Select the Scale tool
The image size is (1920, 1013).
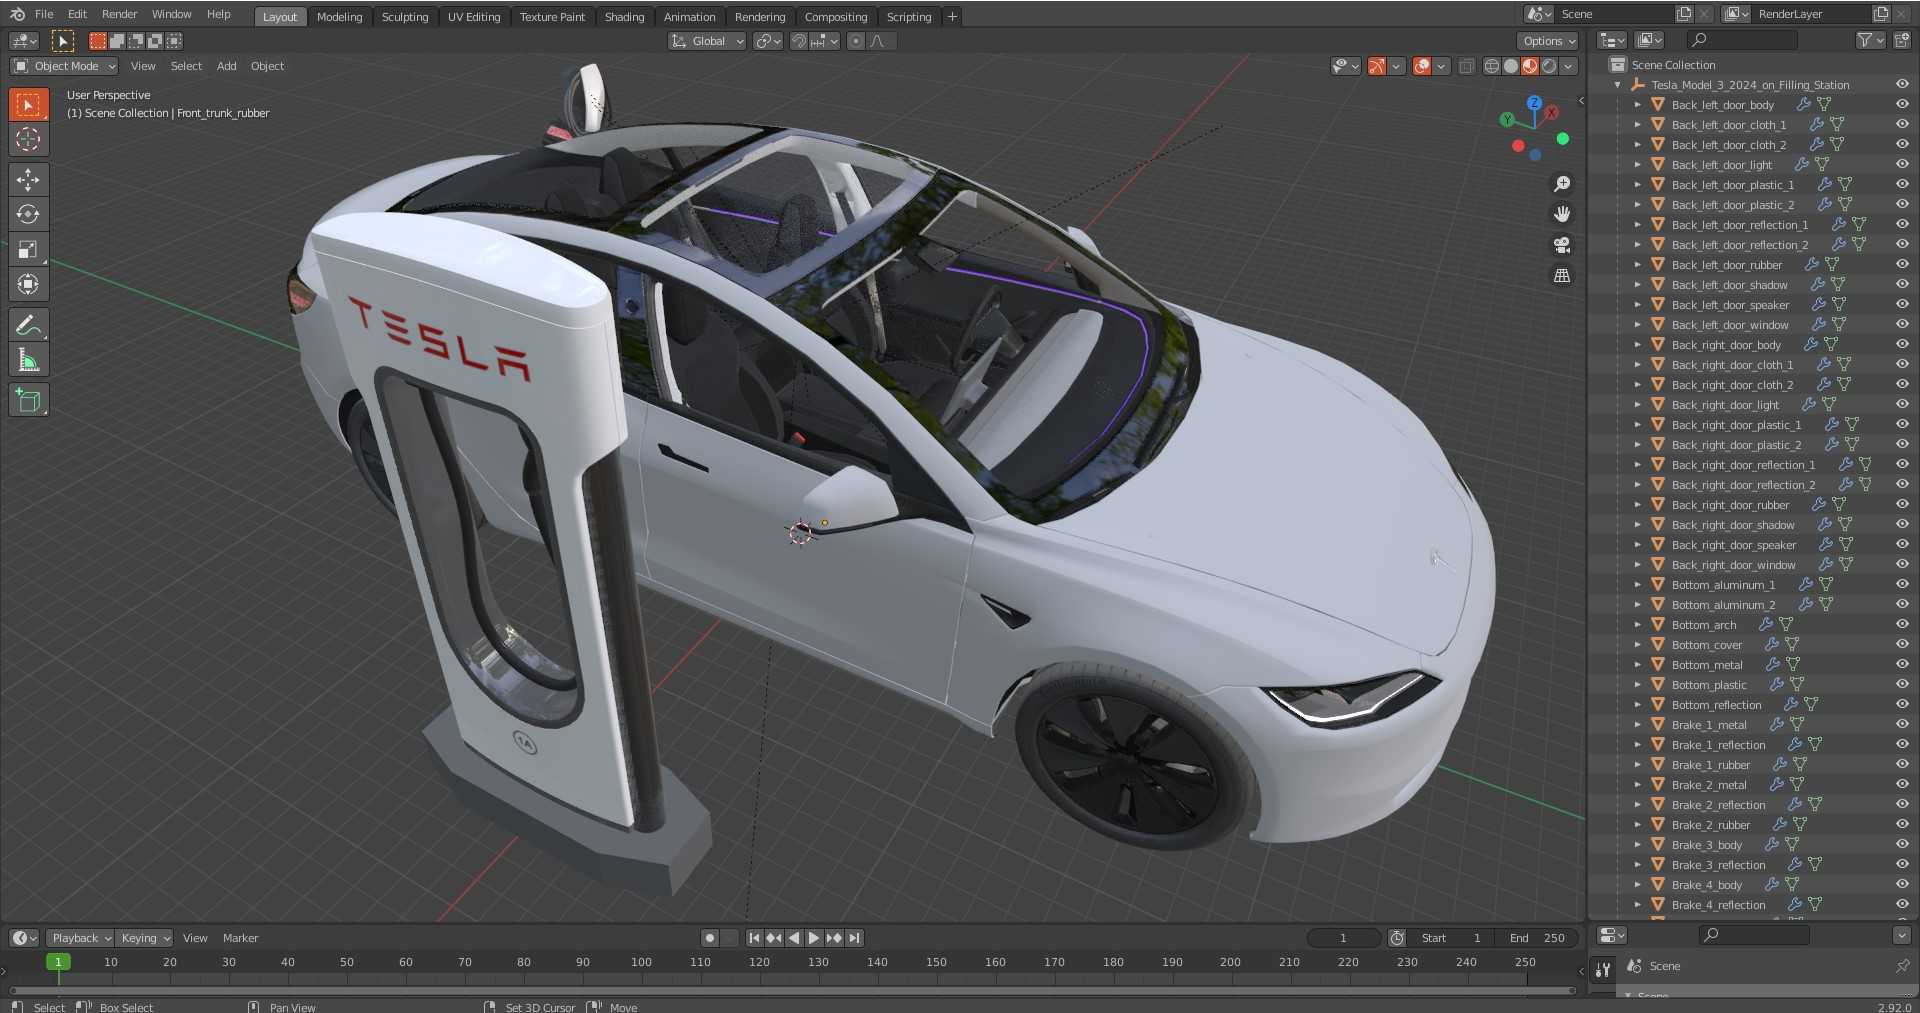[28, 249]
